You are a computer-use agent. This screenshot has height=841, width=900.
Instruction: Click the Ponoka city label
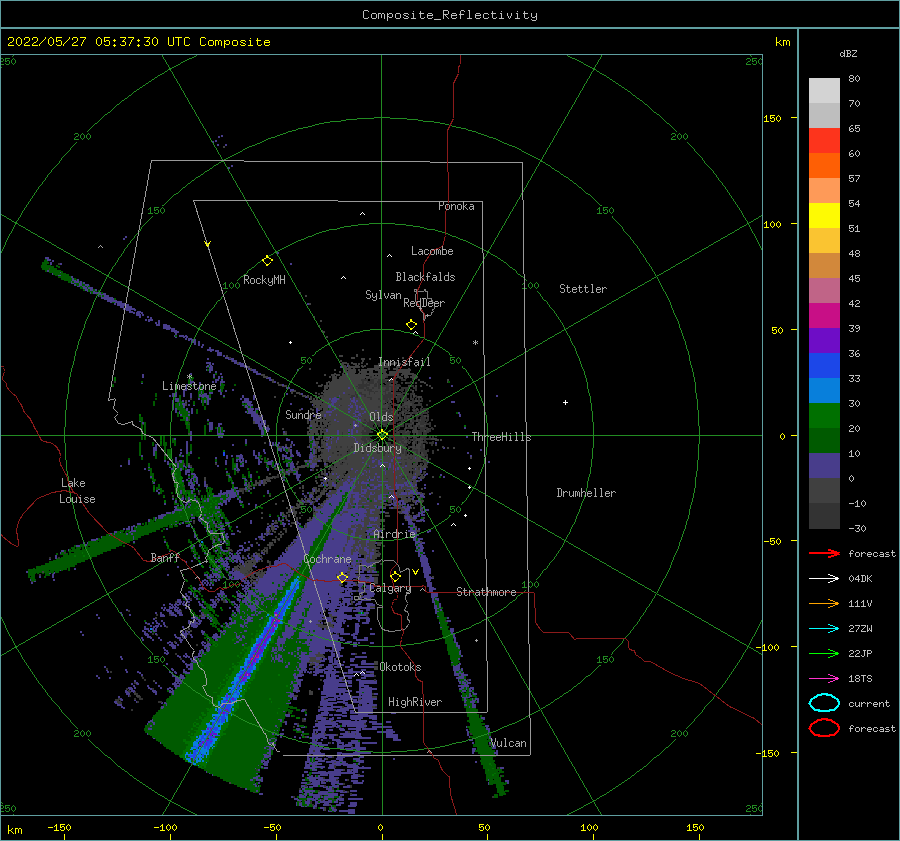point(456,206)
